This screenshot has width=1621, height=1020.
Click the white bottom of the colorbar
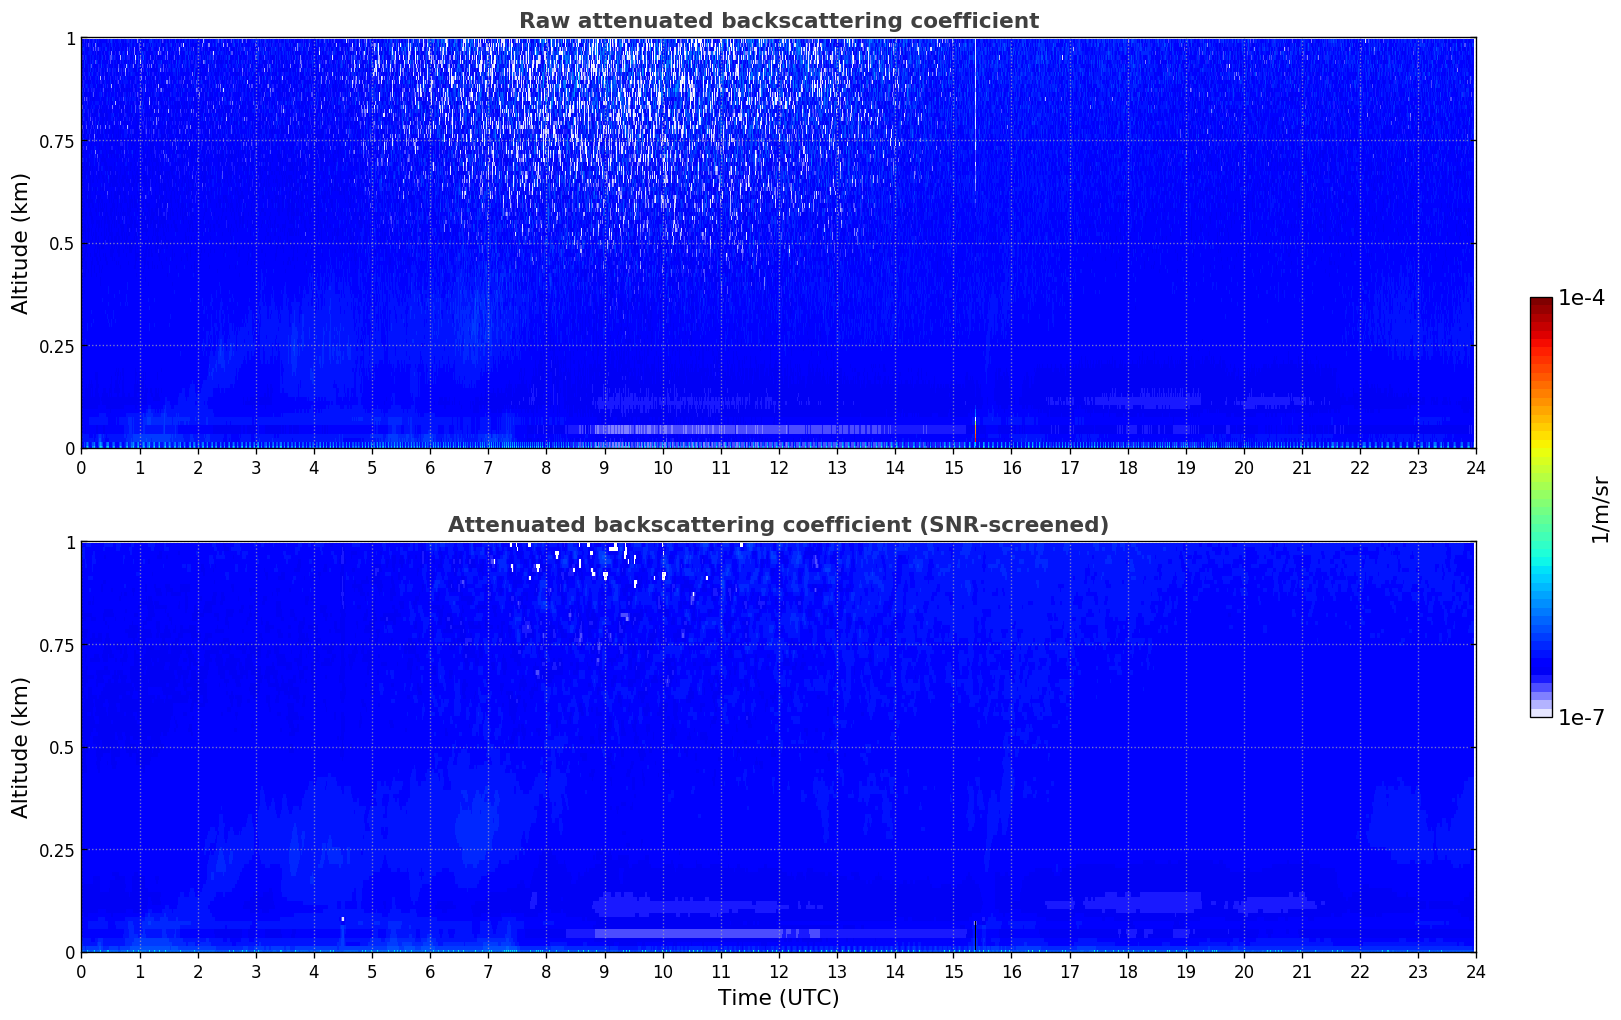(x=1540, y=713)
